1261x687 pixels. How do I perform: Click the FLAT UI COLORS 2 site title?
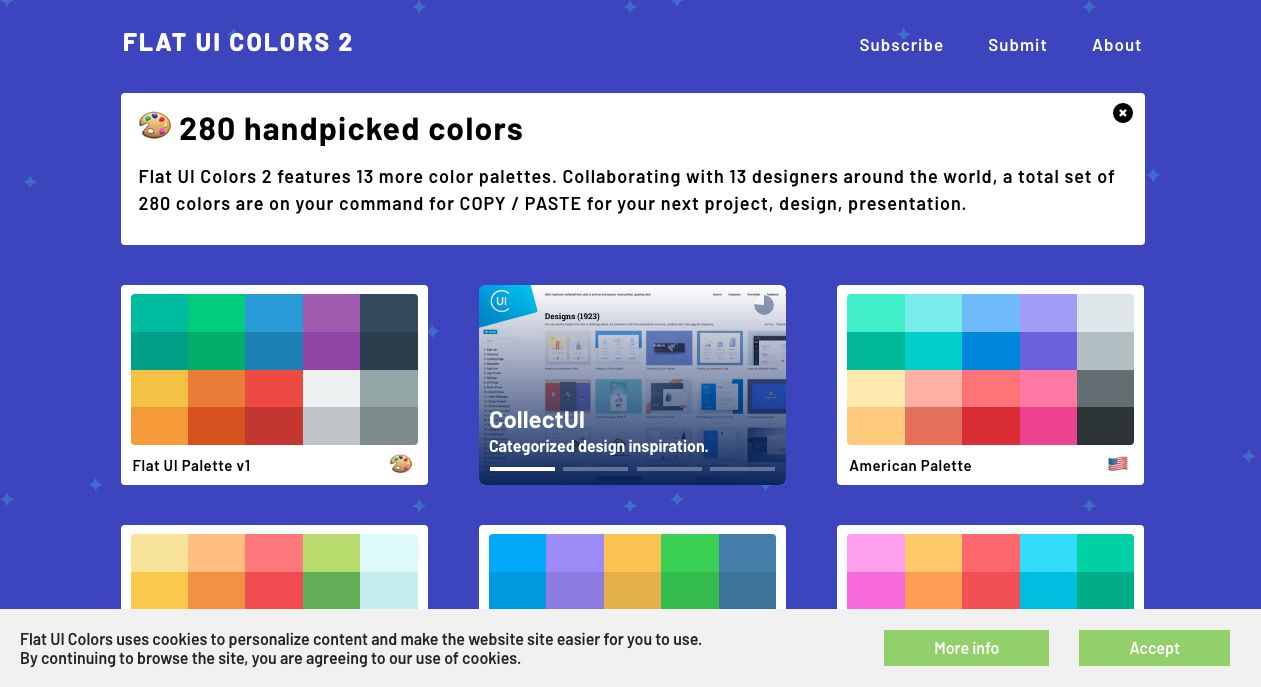click(238, 42)
